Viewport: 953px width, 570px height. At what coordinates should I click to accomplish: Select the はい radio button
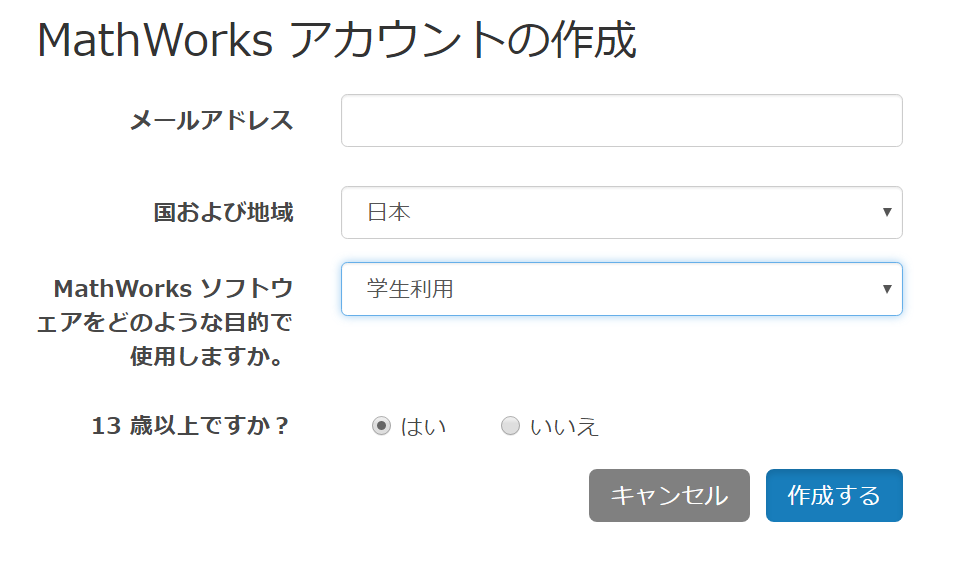[381, 426]
